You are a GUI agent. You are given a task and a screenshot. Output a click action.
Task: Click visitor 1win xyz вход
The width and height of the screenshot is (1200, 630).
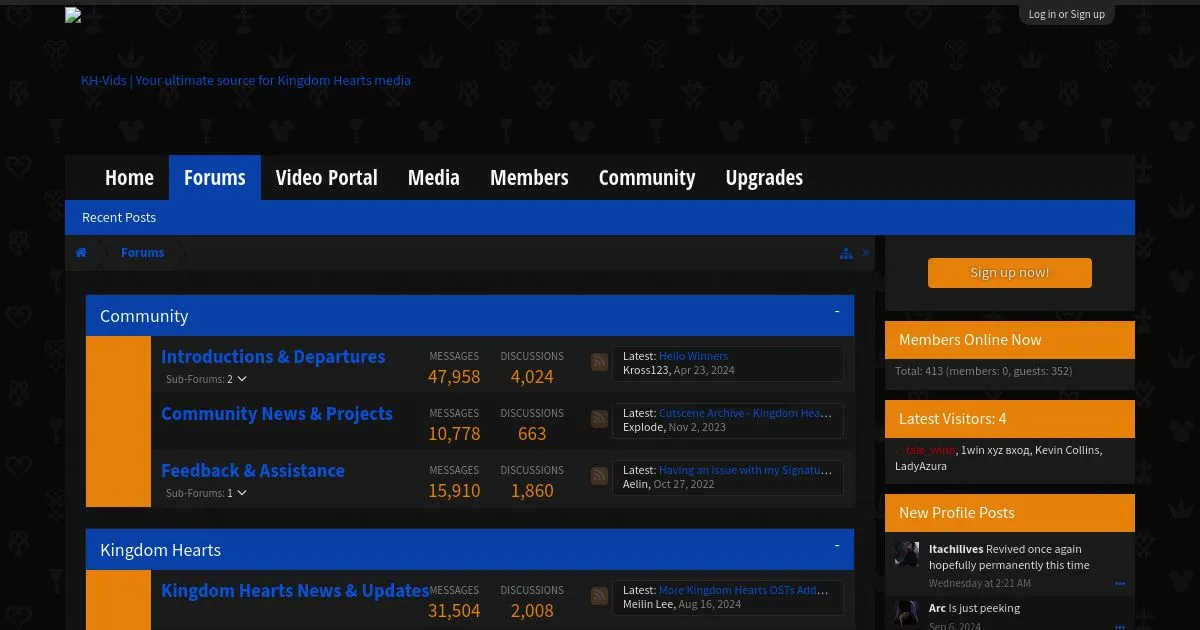[995, 450]
